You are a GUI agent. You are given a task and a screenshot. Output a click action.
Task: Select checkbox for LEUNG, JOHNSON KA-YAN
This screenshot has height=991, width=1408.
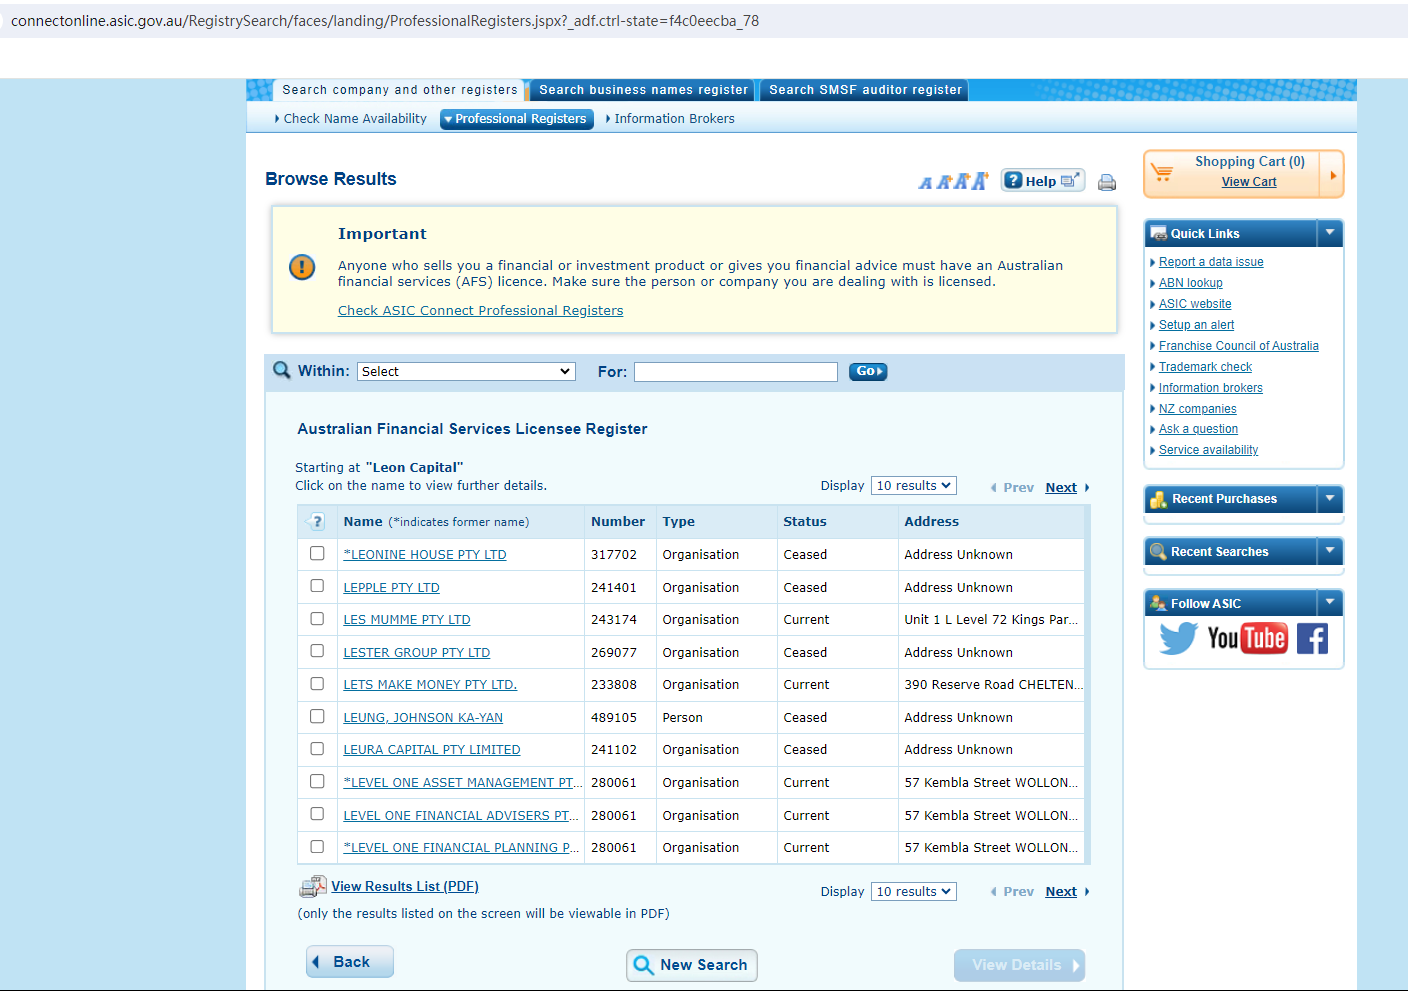tap(317, 716)
